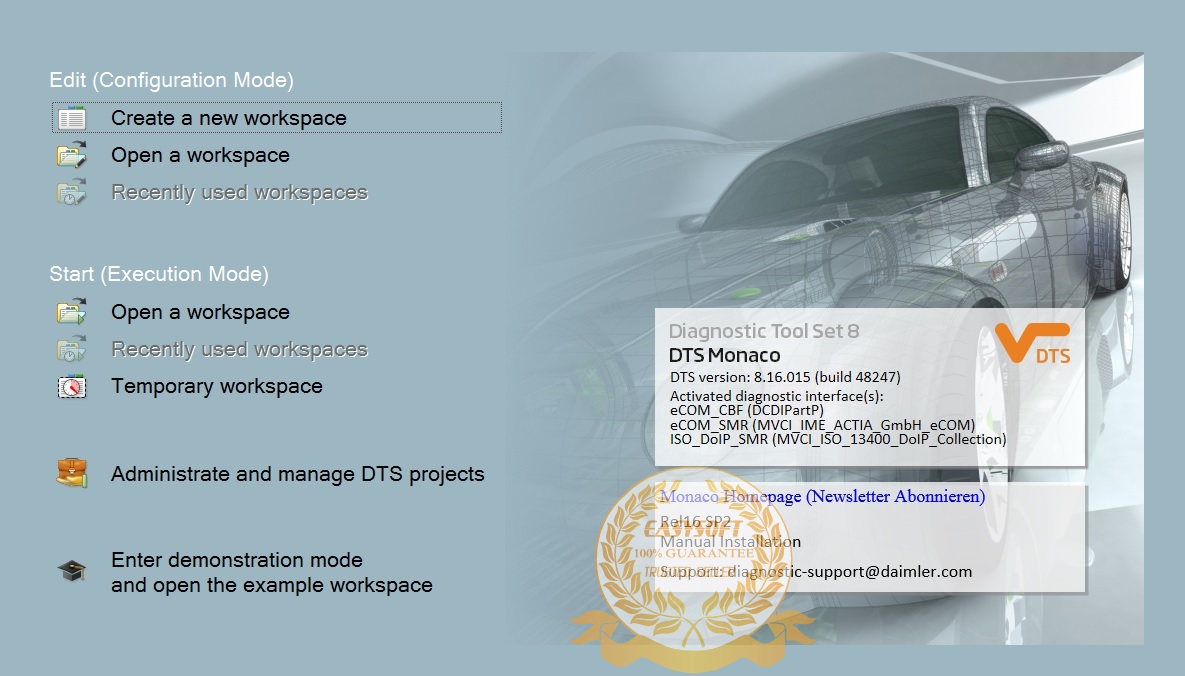The image size is (1185, 676).
Task: Click the 'Activated diagnostic interface(s):' label
Action: [x=776, y=395]
